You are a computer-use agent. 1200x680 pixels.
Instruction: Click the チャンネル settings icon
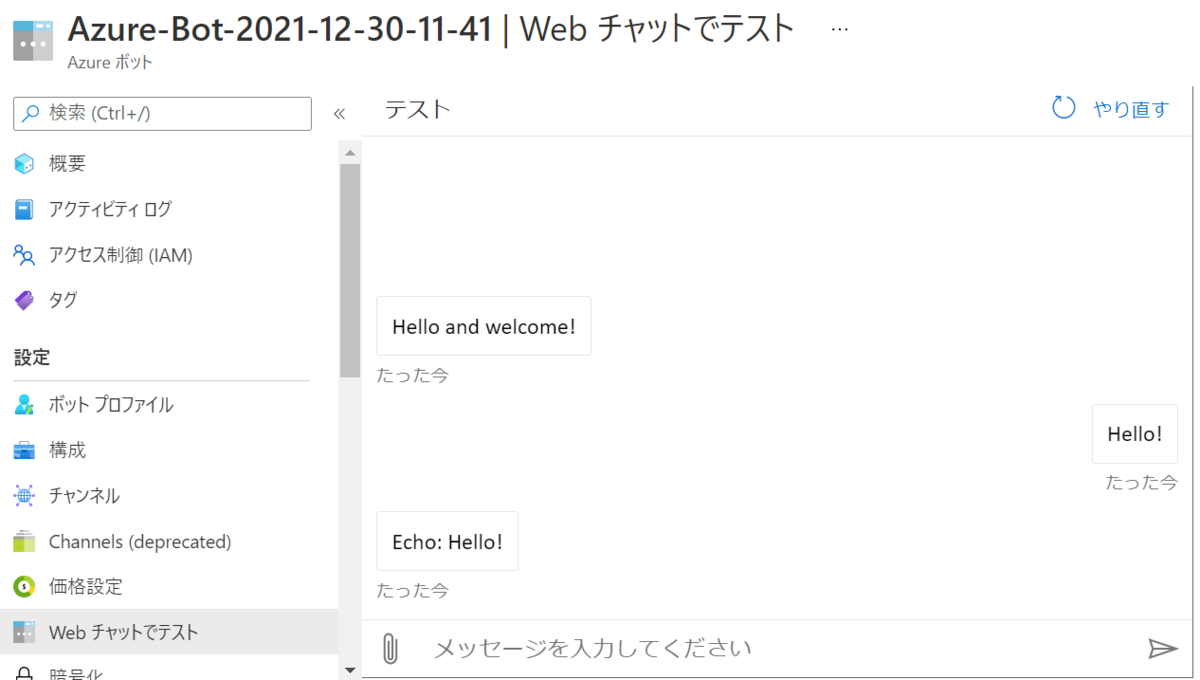[x=22, y=495]
